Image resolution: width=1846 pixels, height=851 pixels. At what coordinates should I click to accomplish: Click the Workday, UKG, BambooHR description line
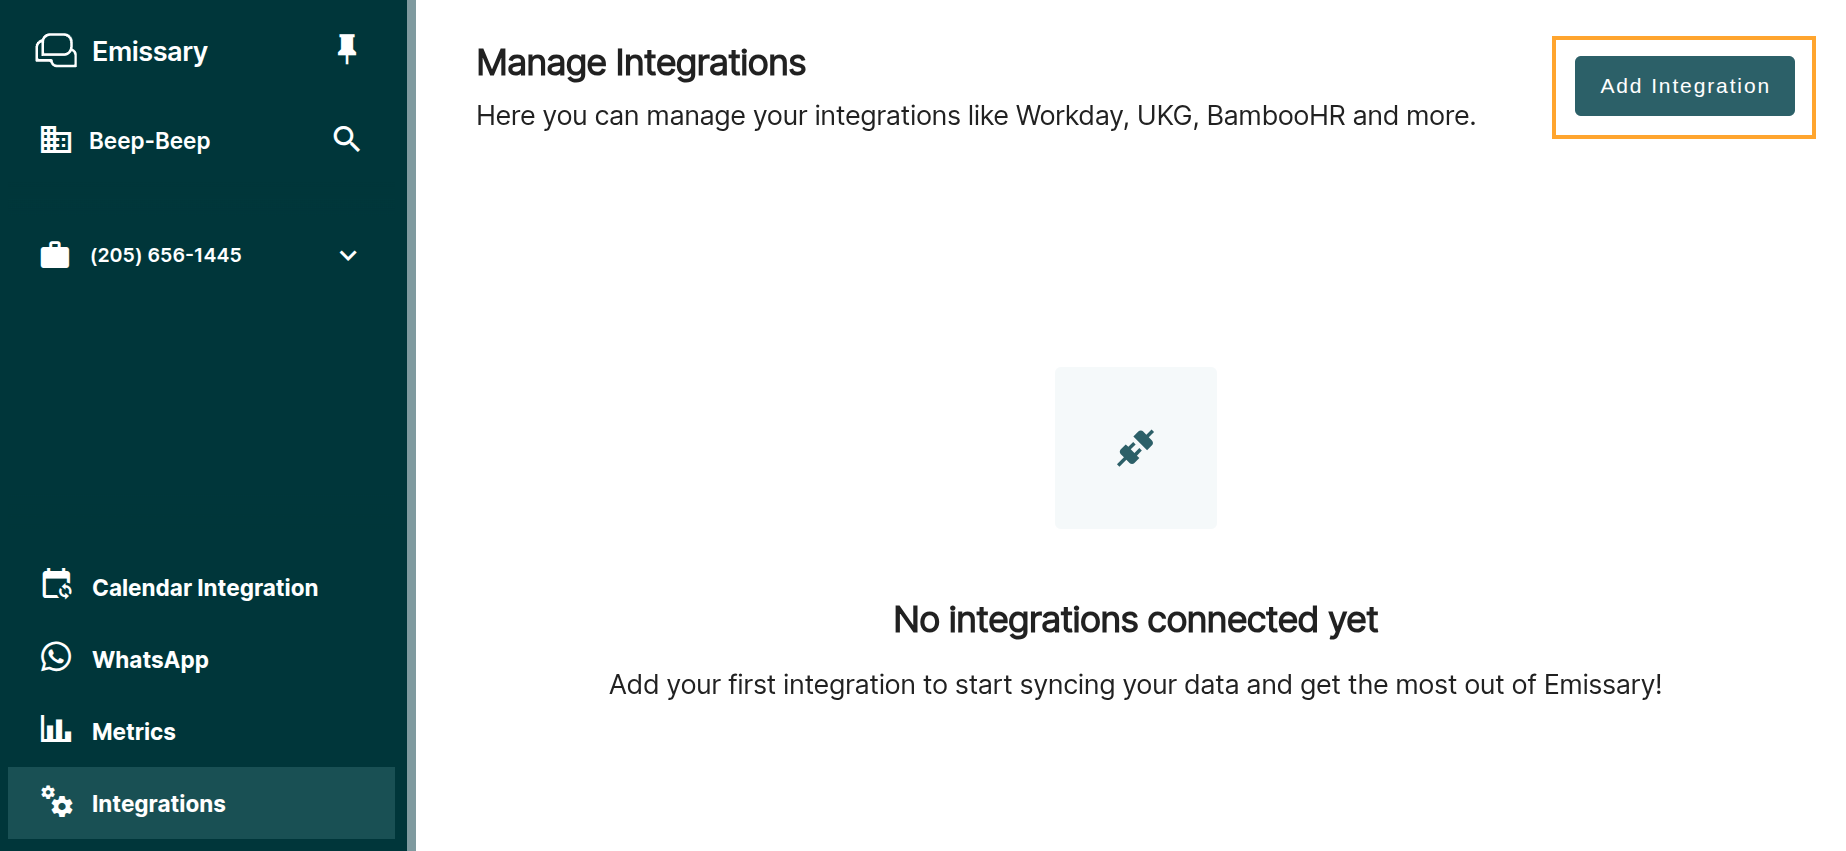(x=976, y=116)
